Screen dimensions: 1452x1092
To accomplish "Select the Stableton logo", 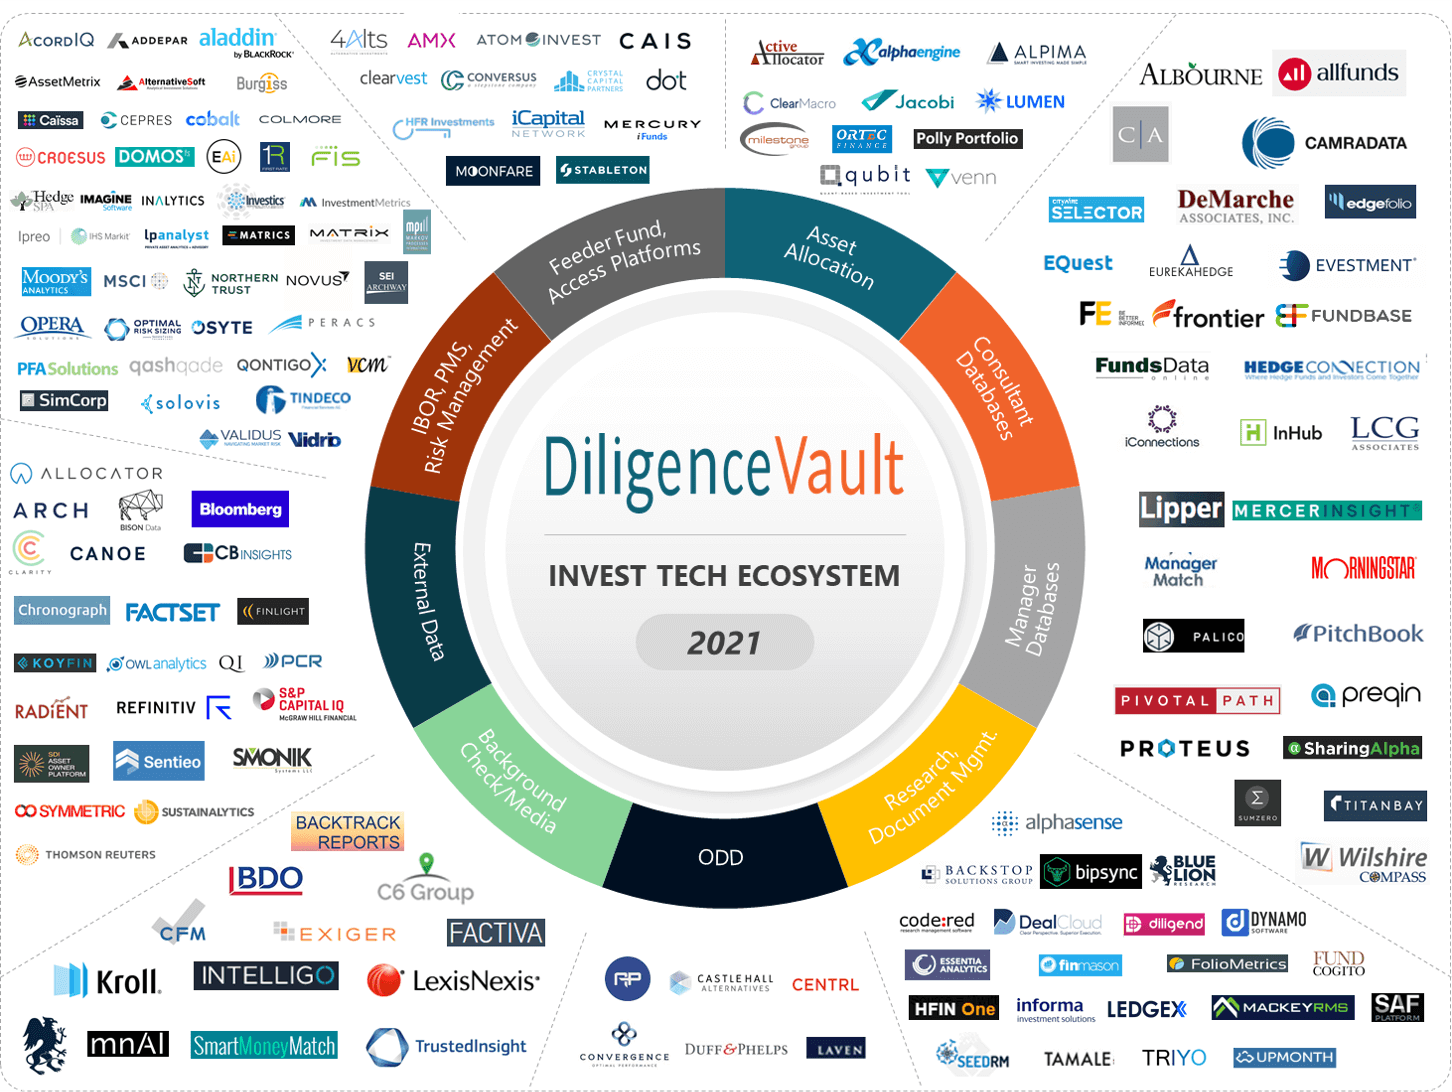I will pos(603,170).
